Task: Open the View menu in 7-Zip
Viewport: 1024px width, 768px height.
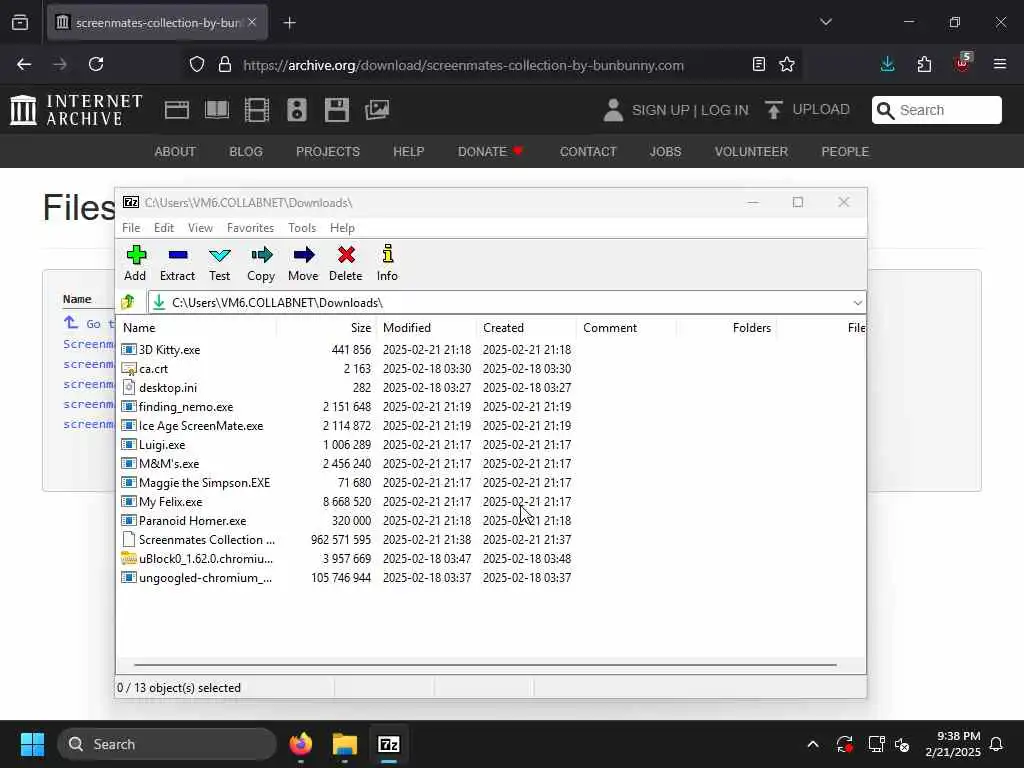Action: 200,228
